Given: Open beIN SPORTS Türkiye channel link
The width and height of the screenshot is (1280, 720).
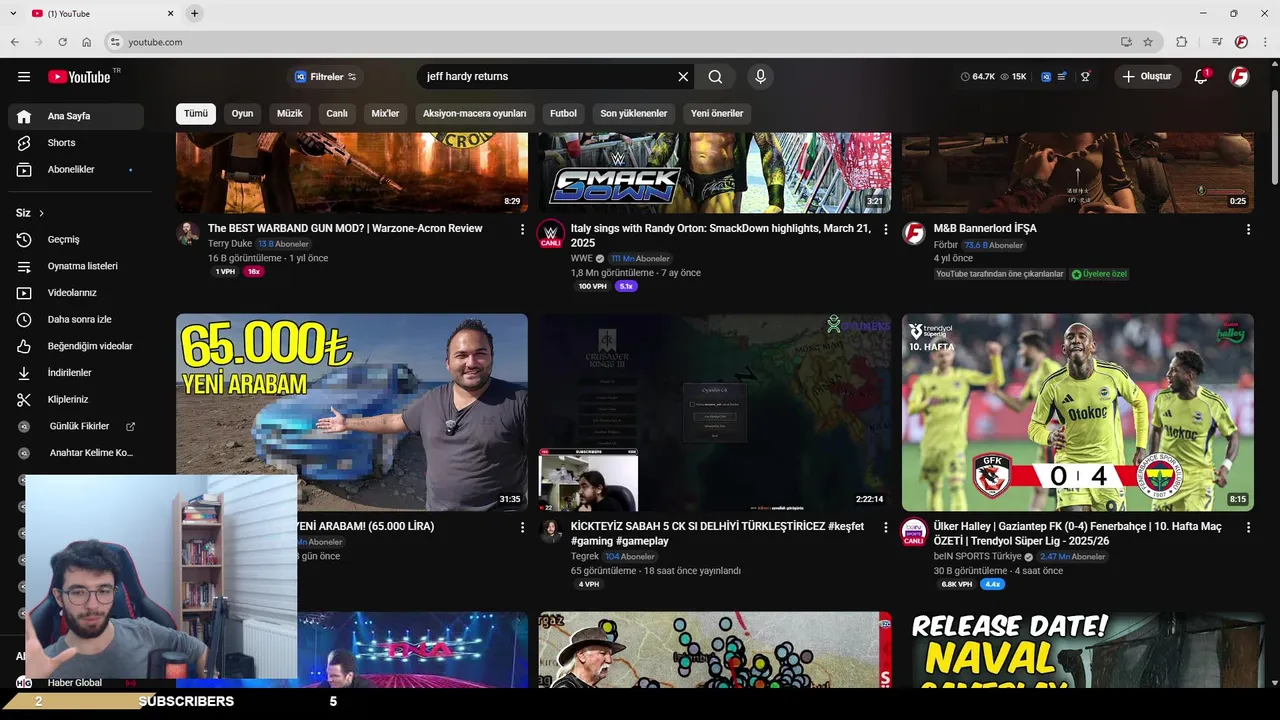Looking at the screenshot, I should point(978,556).
